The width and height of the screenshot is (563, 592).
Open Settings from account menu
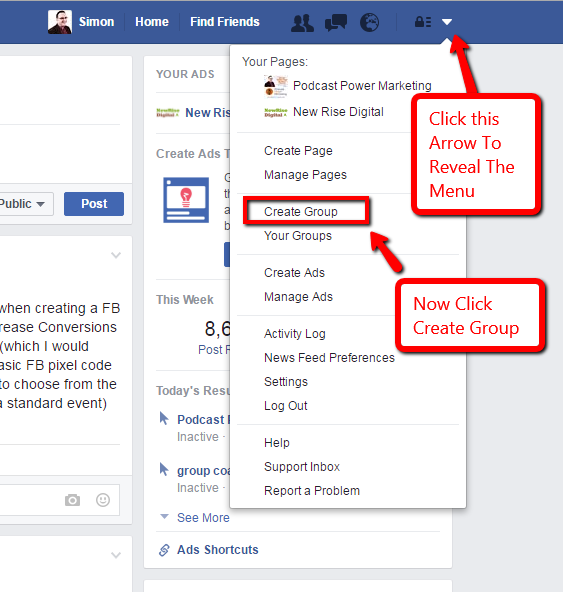click(286, 382)
